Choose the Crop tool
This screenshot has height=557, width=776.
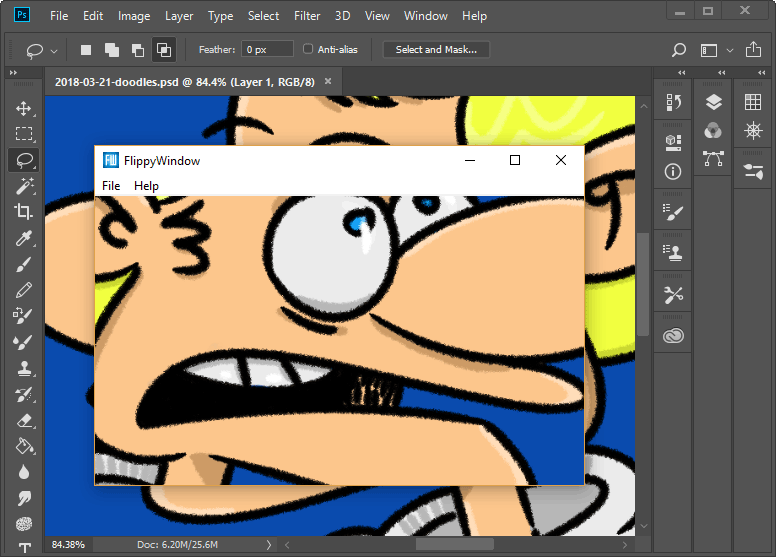coord(24,212)
